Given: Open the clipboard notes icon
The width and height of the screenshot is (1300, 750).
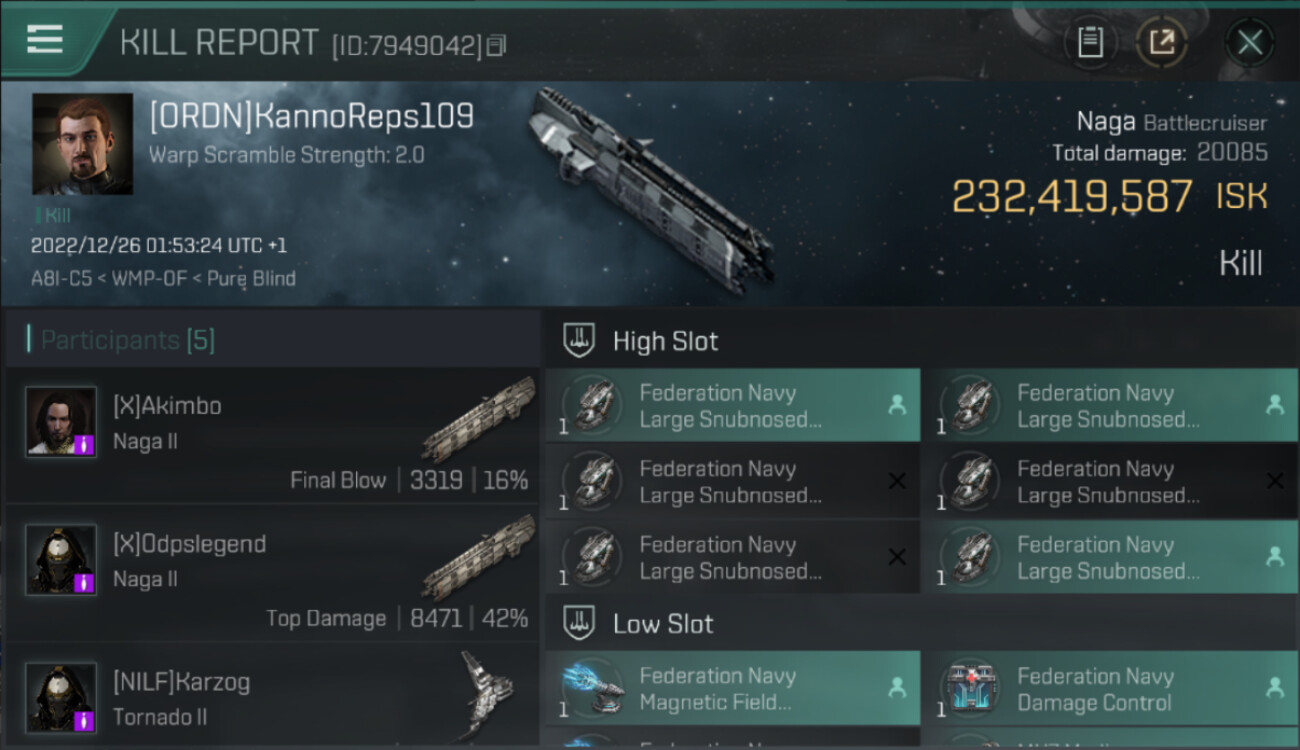Looking at the screenshot, I should [1090, 42].
